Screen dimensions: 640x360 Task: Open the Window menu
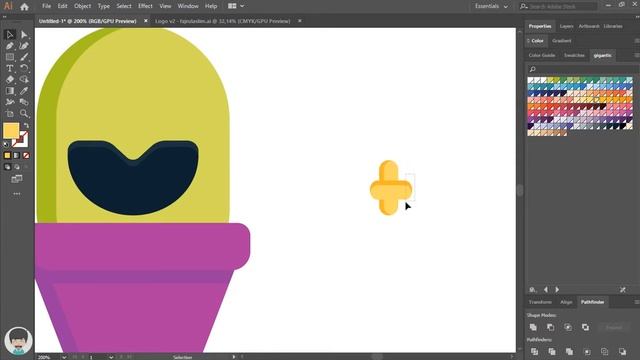(188, 6)
